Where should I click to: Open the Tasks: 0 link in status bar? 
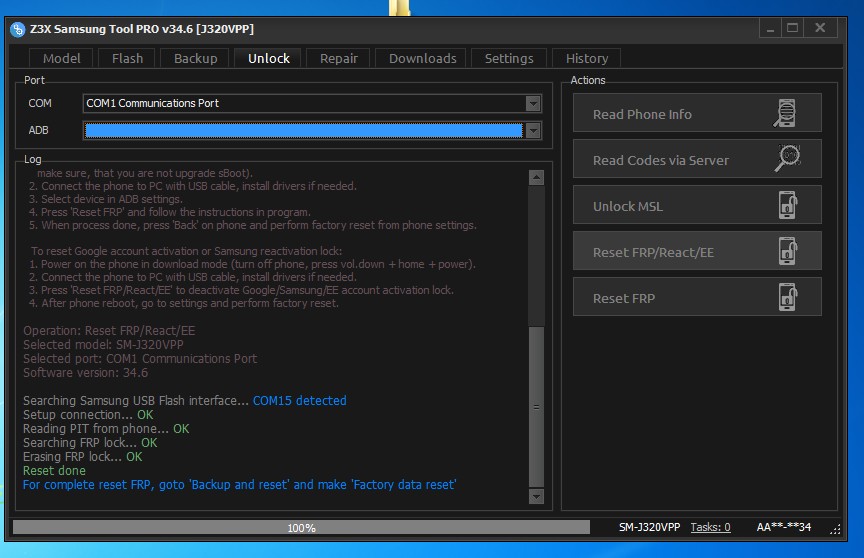coord(710,527)
